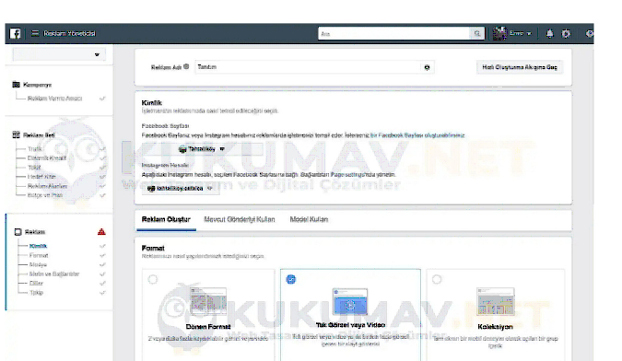Screen dimensions: 622x361
Task: Click the red warning triangle beside Reklam
Action: click(x=102, y=232)
